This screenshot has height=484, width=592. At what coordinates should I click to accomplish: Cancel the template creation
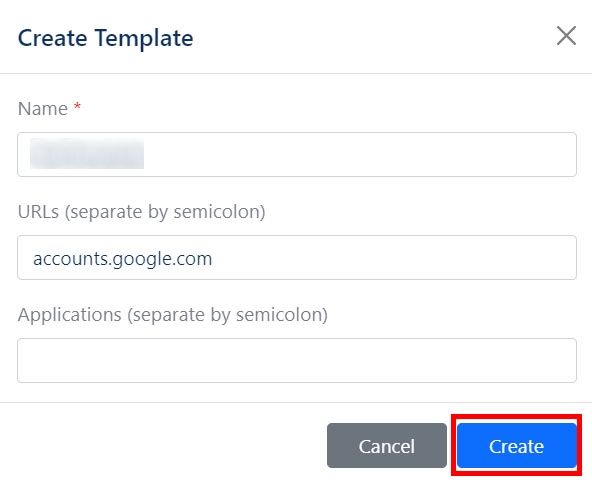click(387, 445)
